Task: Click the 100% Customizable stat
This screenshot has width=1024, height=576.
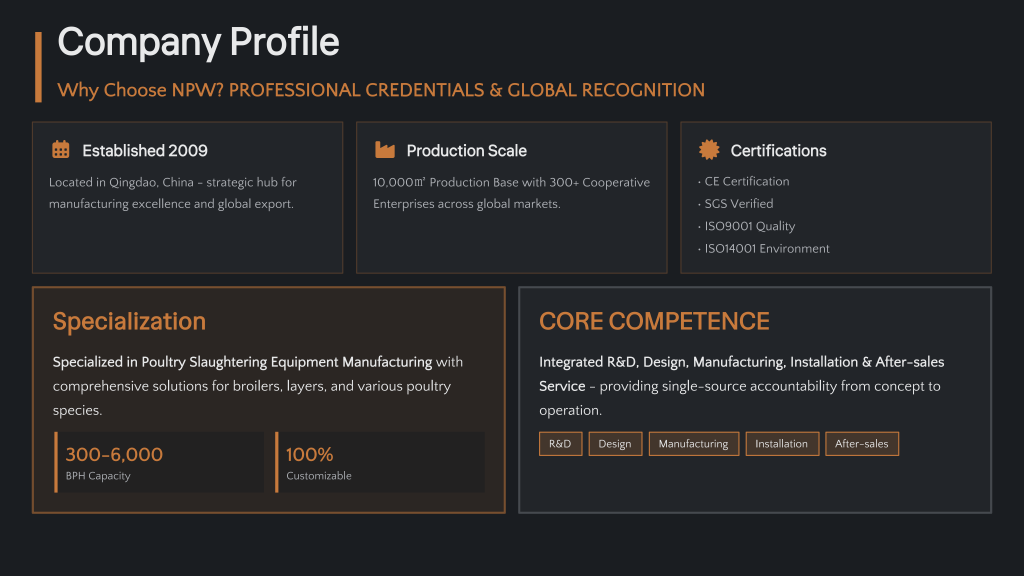Action: [319, 462]
